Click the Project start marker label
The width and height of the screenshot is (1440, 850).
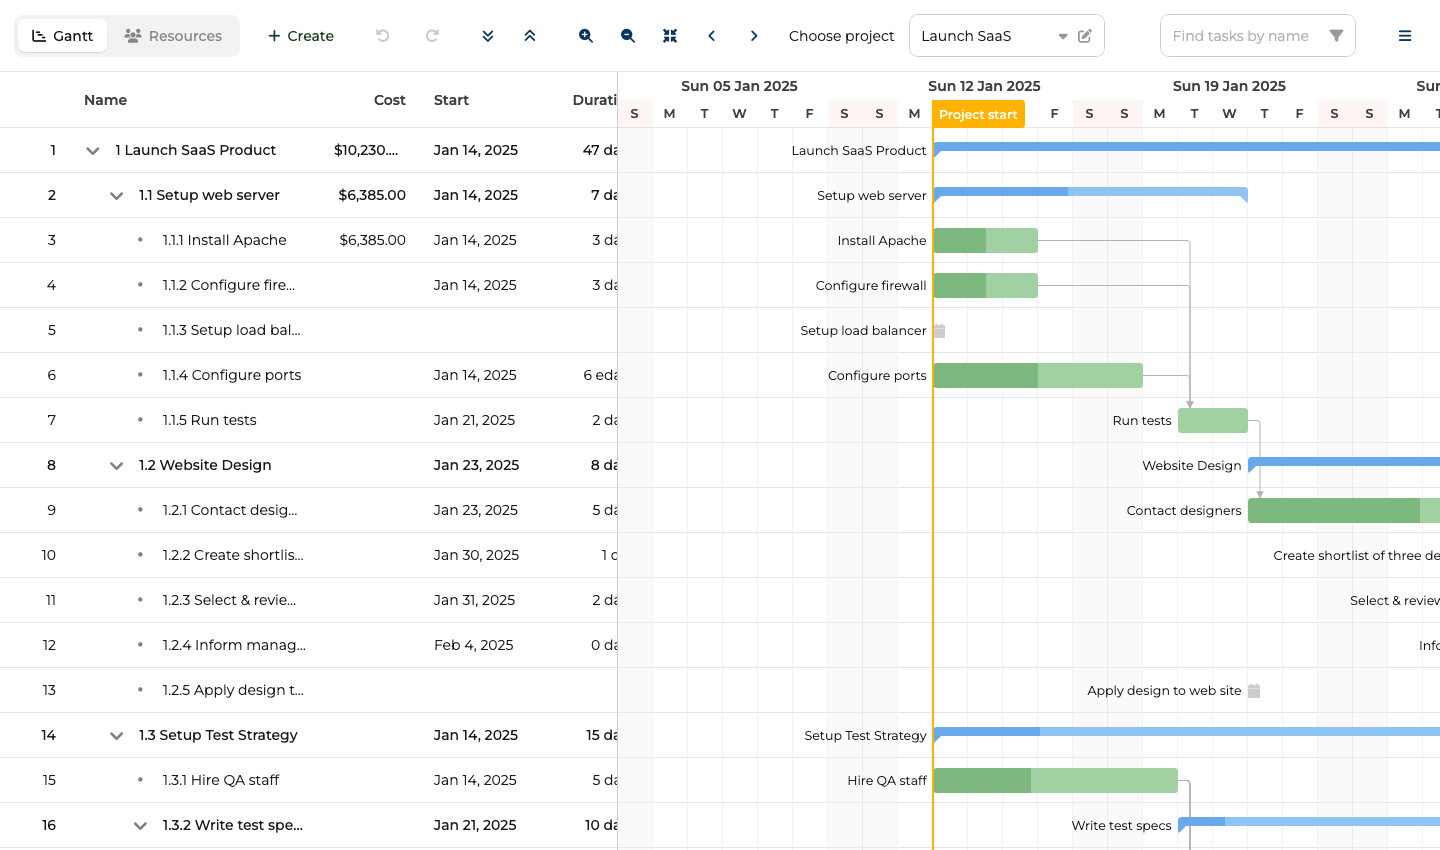978,114
